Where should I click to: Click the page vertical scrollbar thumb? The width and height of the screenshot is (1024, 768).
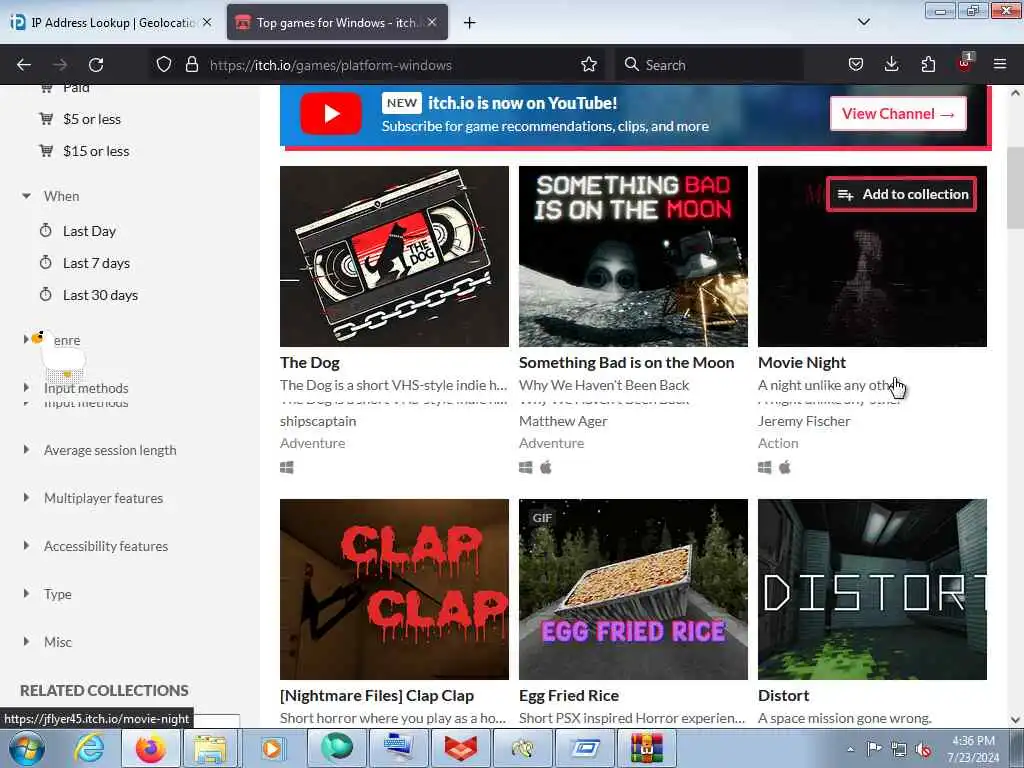(1015, 188)
